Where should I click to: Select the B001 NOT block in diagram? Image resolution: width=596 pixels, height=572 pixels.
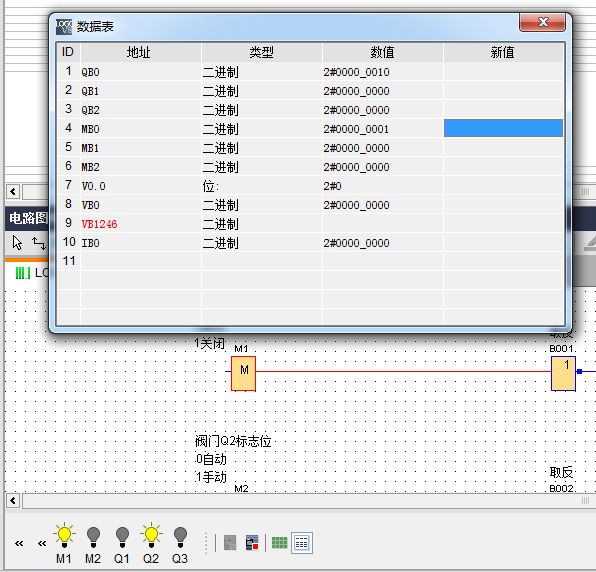(563, 373)
